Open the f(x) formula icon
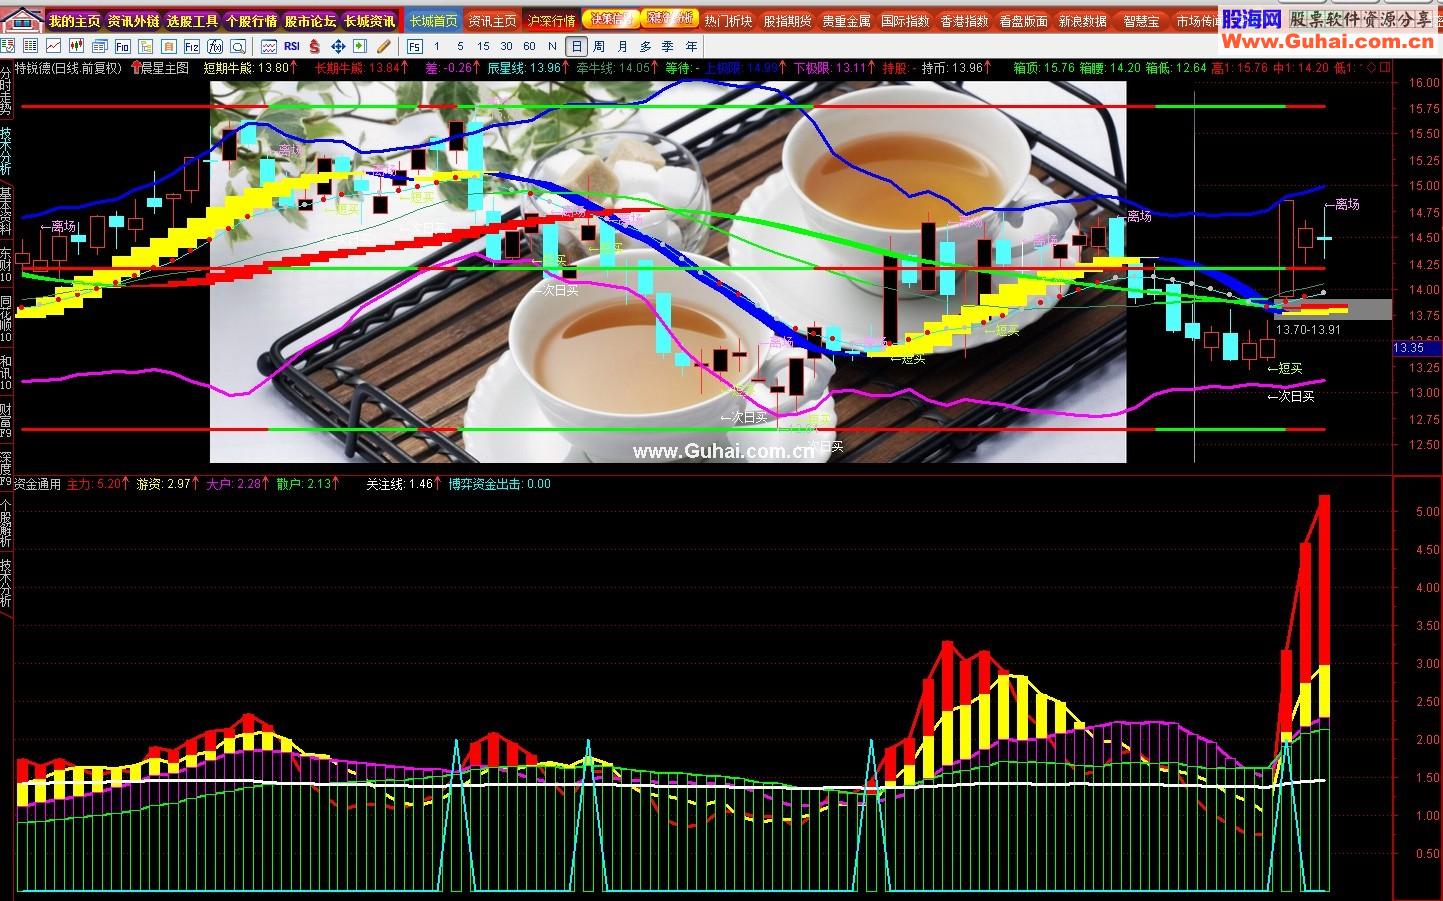This screenshot has width=1443, height=901. coord(215,46)
